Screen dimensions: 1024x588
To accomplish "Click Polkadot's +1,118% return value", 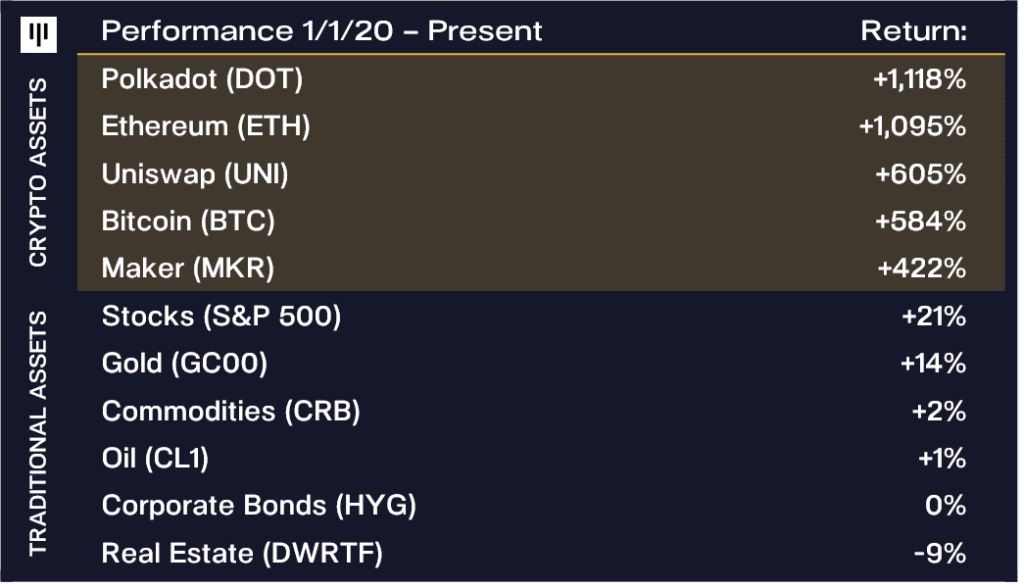I will coord(919,79).
